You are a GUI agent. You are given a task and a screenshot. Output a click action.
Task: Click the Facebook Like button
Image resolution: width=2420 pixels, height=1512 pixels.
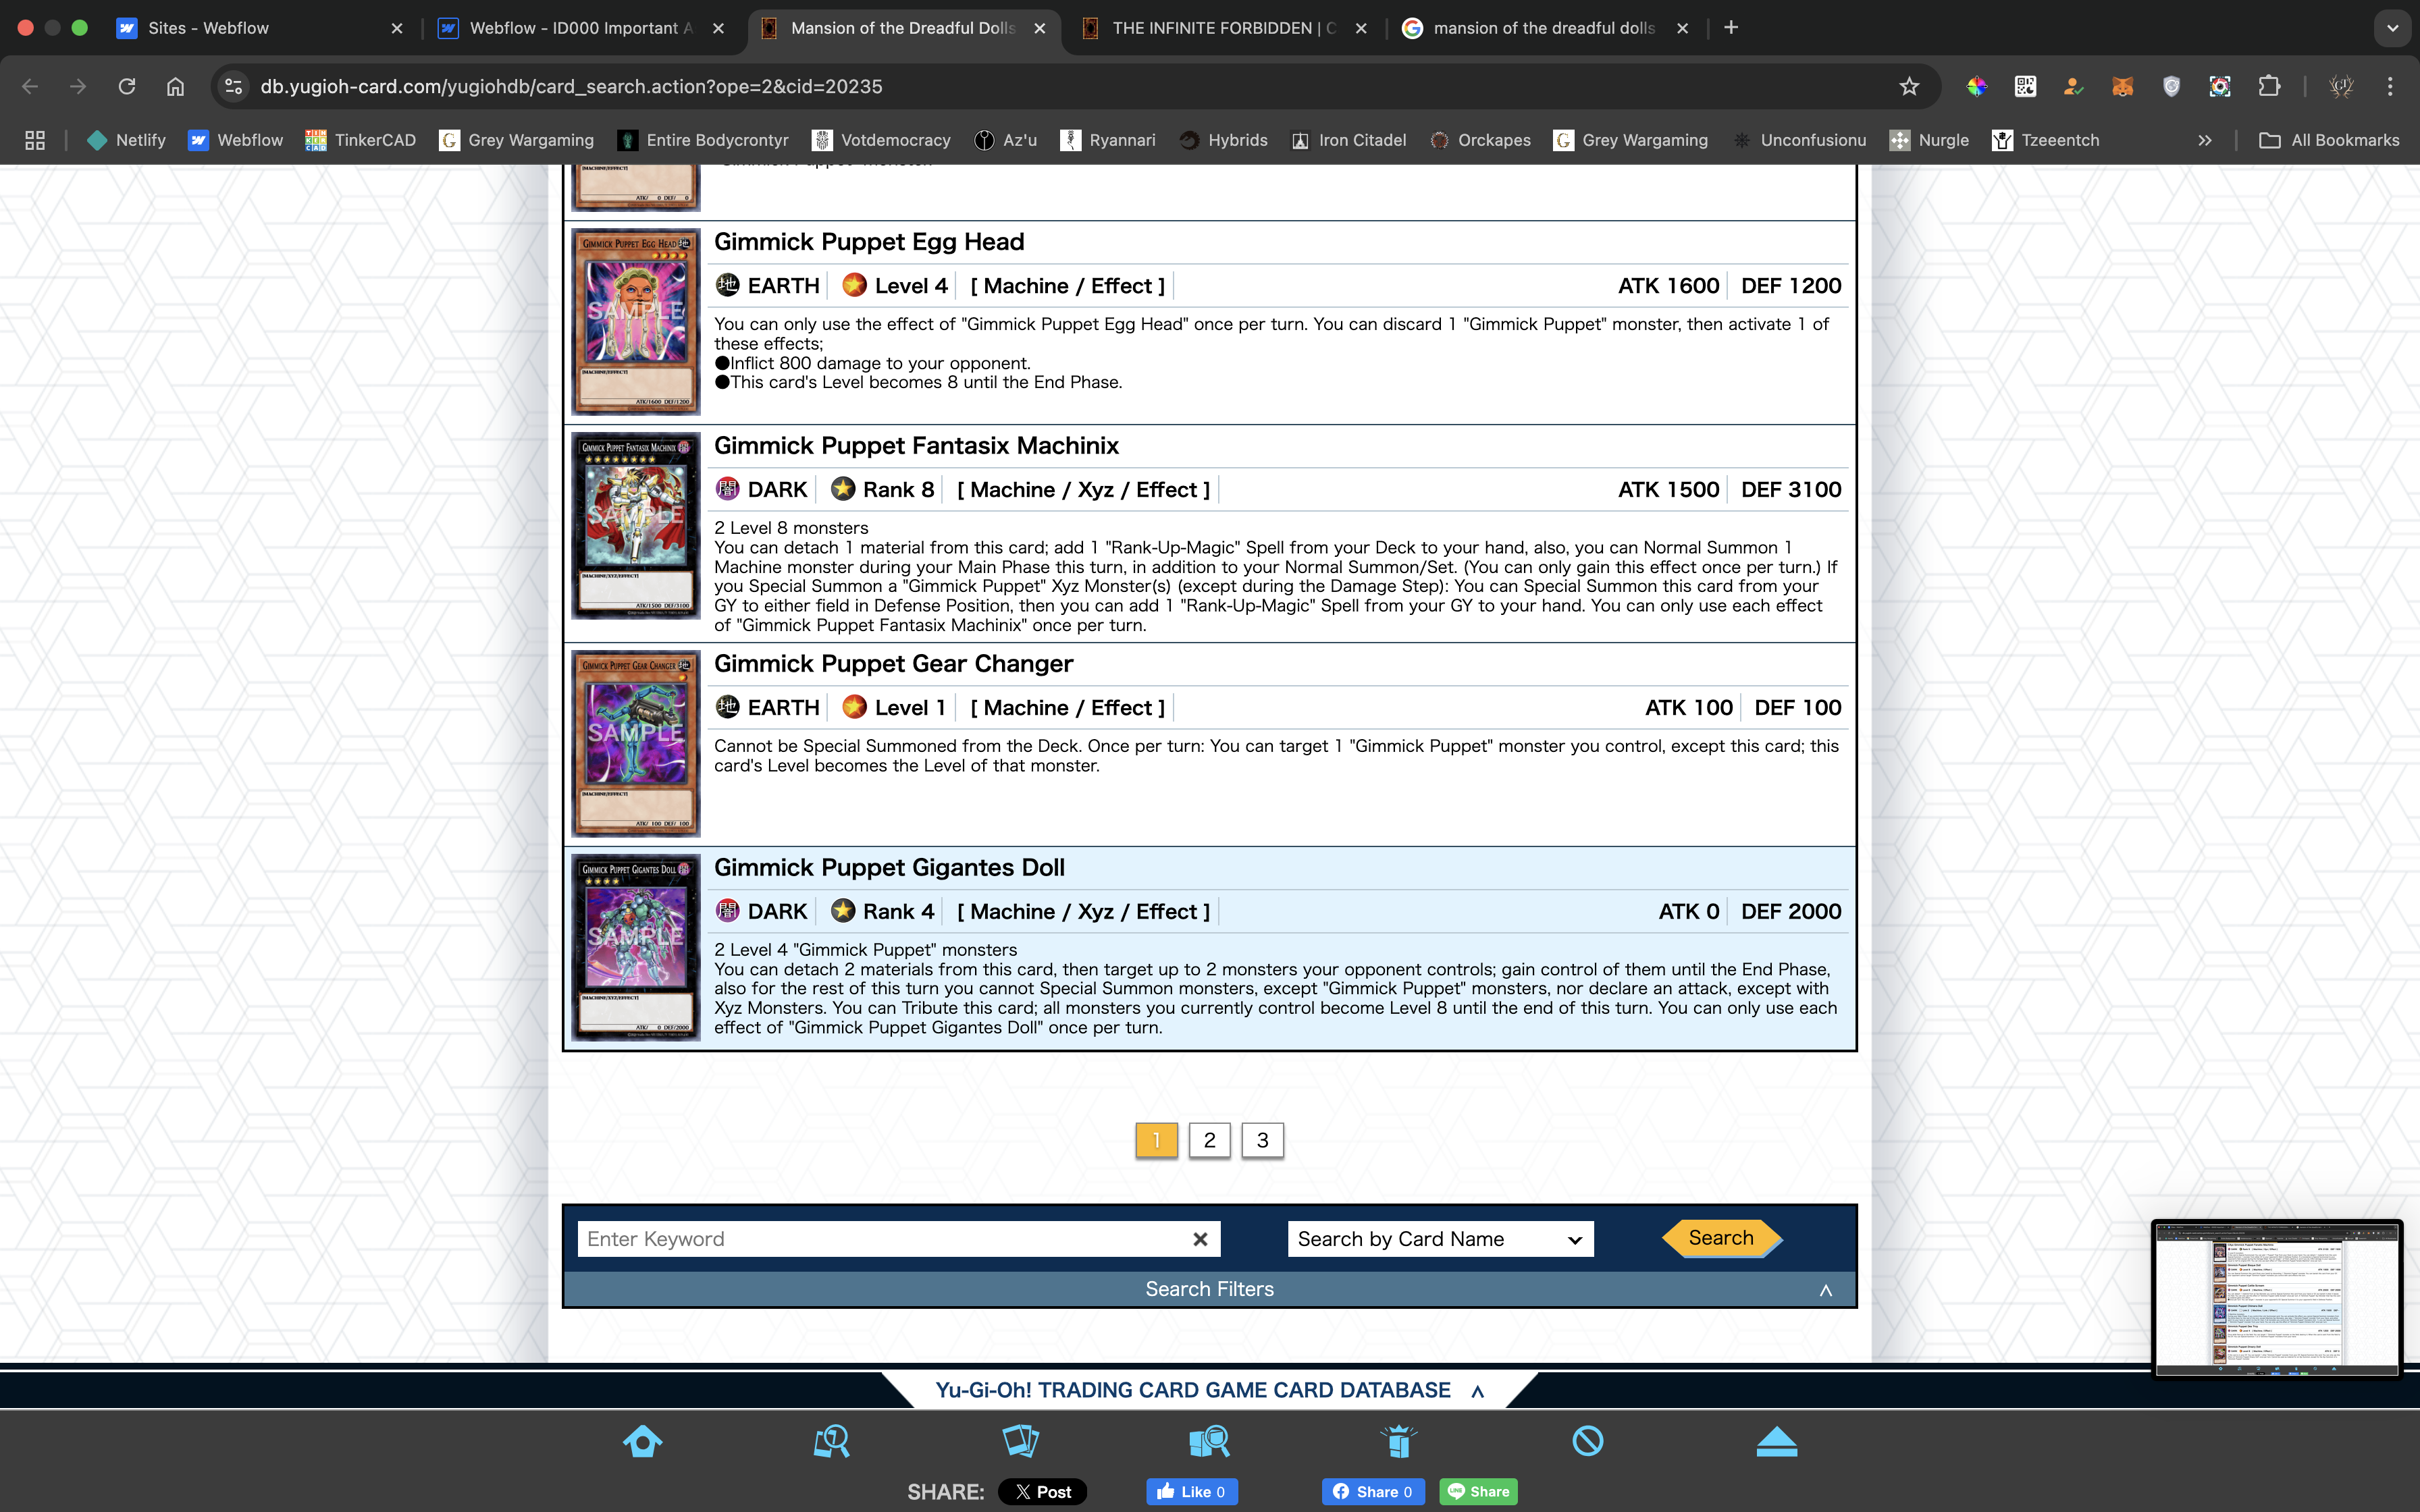pyautogui.click(x=1191, y=1491)
